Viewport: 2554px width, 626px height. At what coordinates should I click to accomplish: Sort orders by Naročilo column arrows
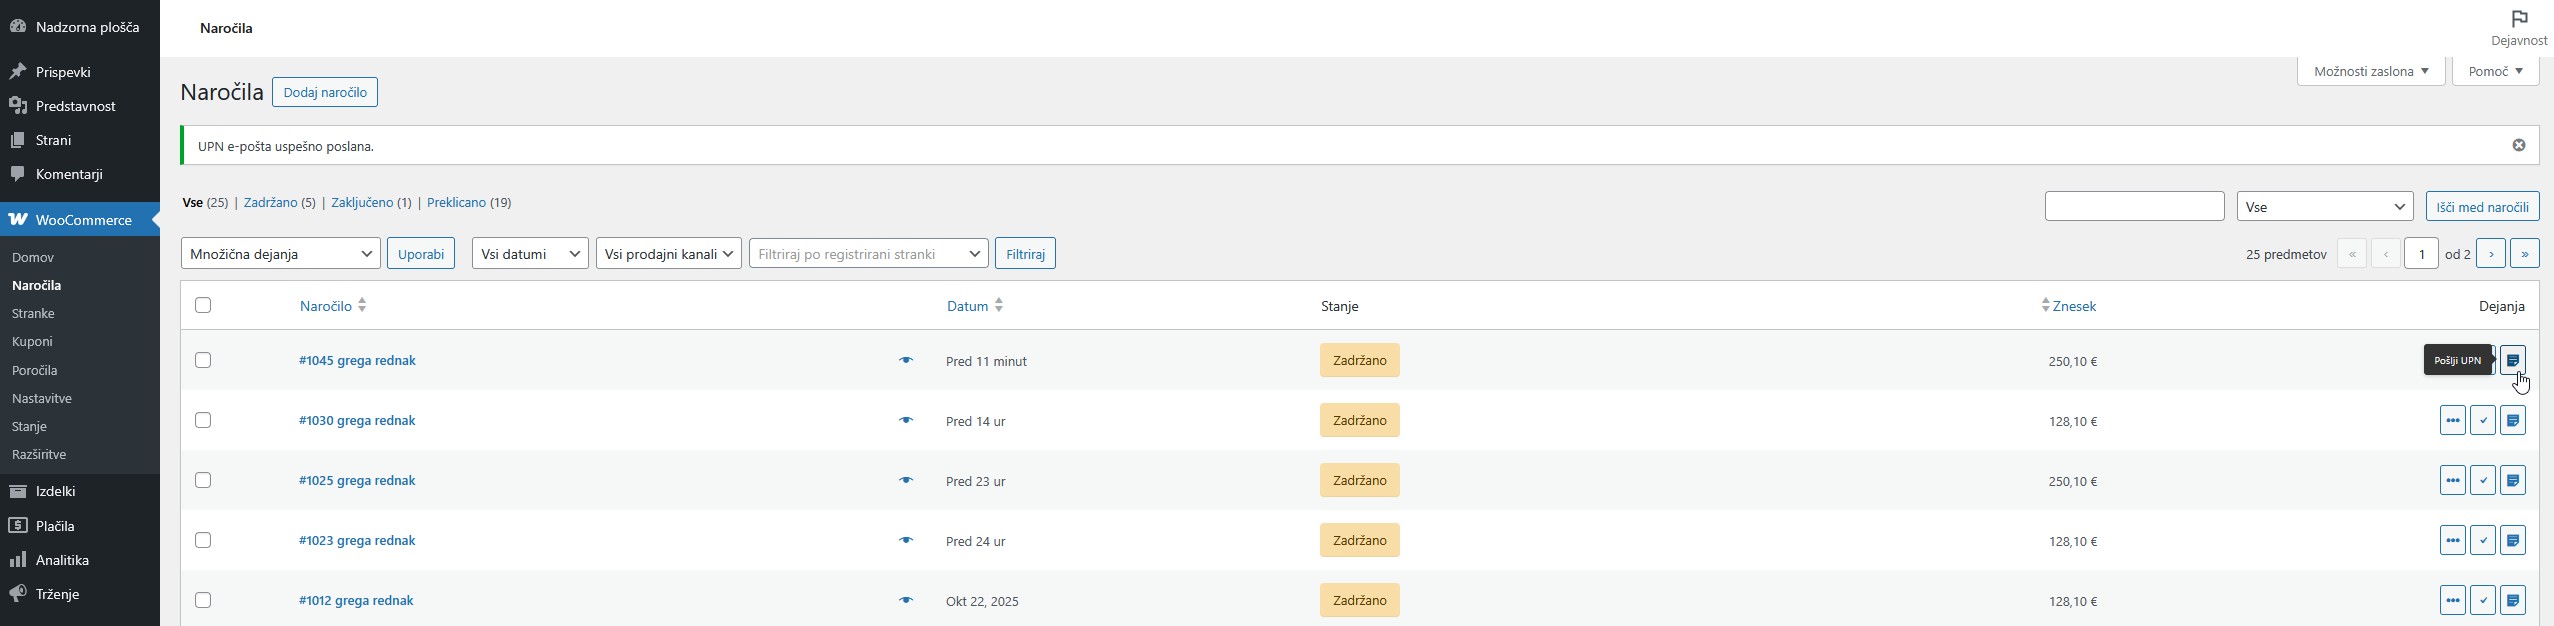(362, 305)
